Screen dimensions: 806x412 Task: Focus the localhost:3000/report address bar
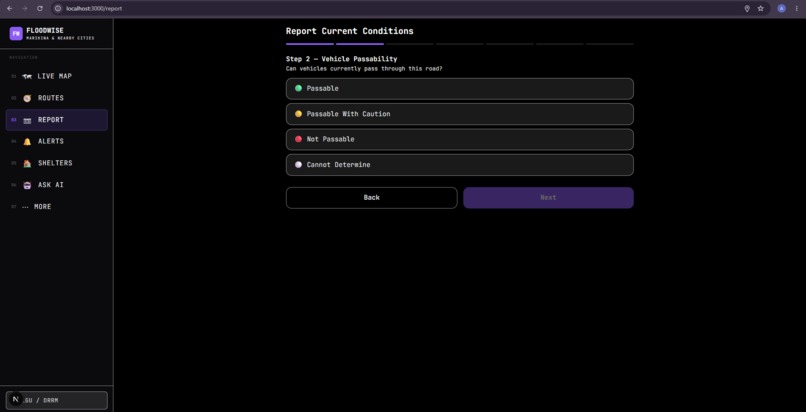[401, 8]
